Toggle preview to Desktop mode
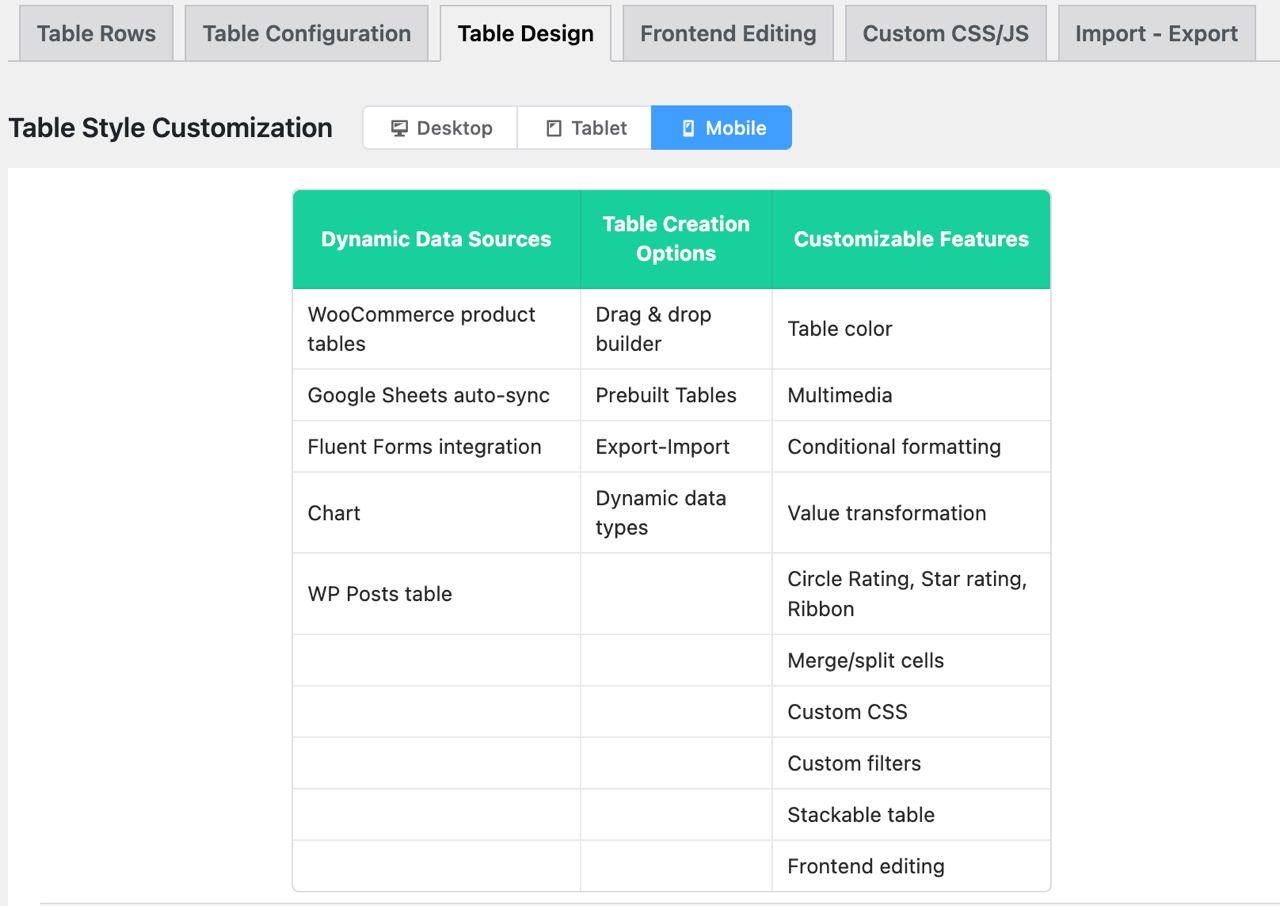Viewport: 1280px width, 906px height. click(440, 127)
